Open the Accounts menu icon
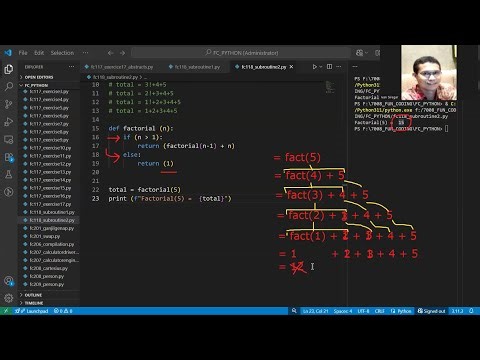Viewport: 480px width, 360px height. click(9, 281)
